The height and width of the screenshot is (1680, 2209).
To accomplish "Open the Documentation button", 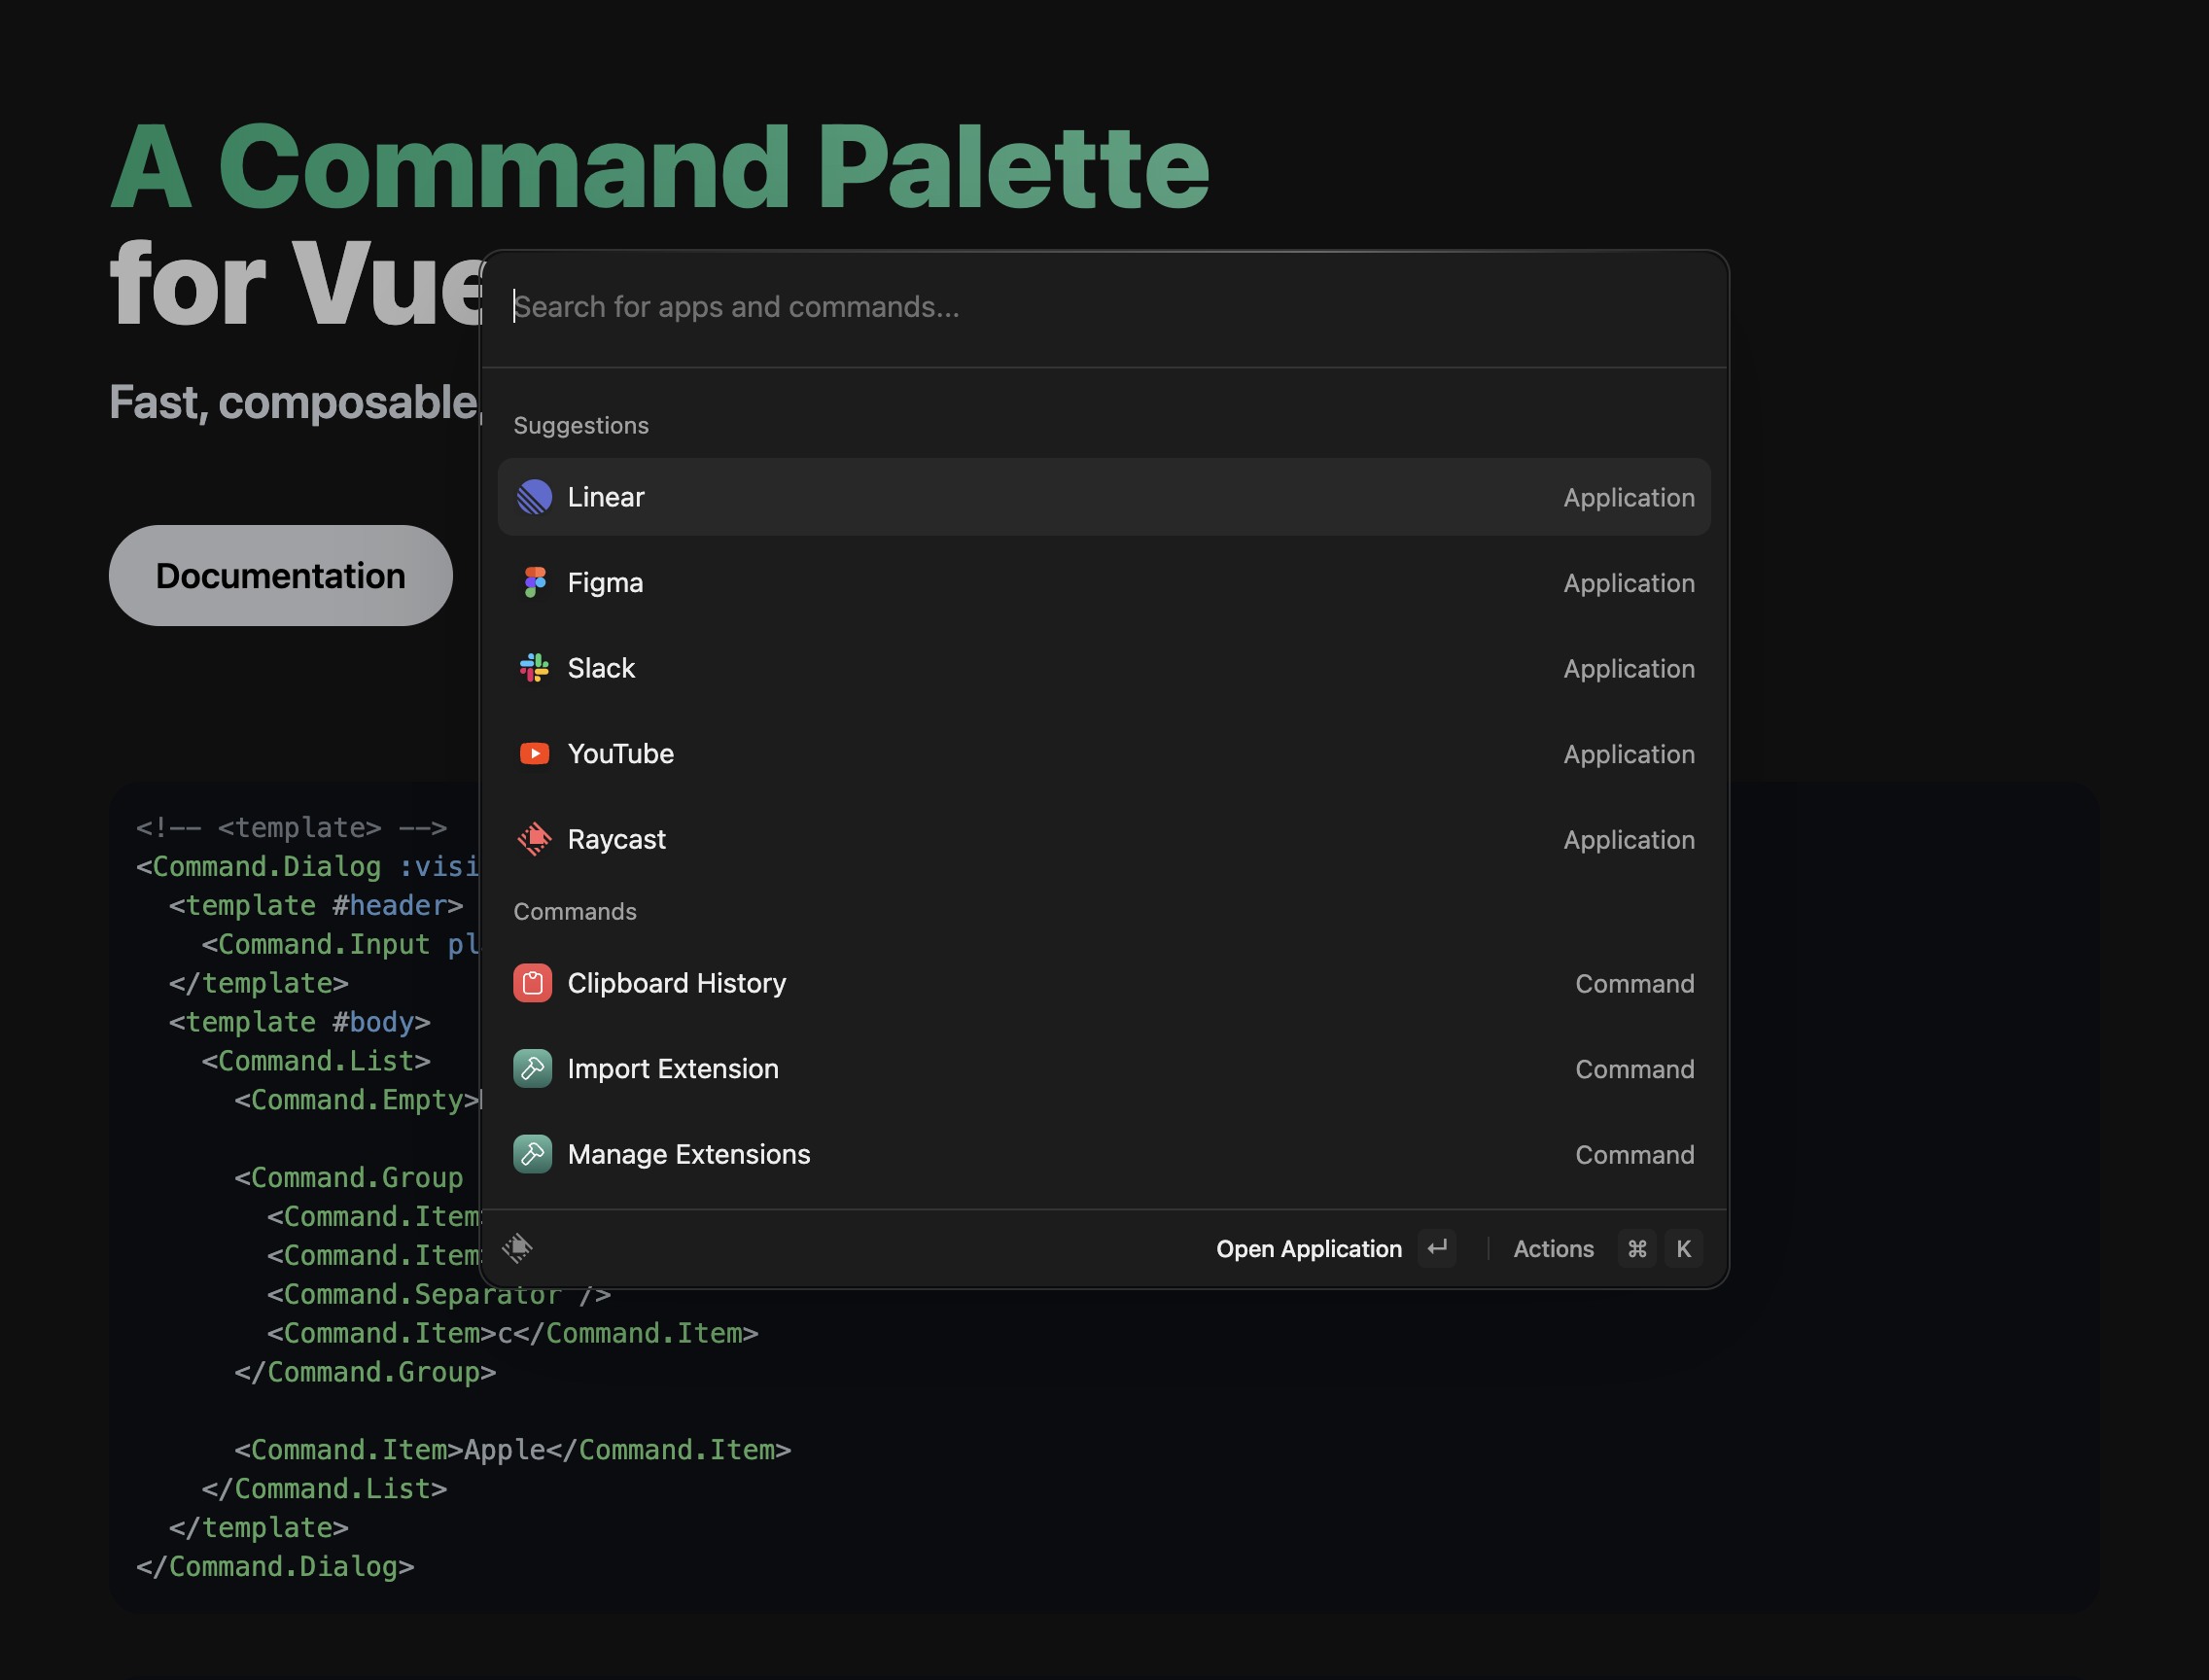I will tap(281, 576).
